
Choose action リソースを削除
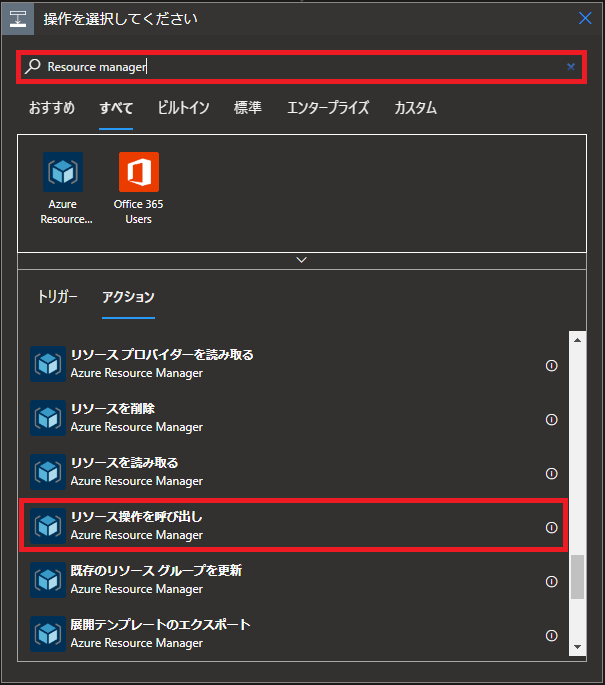pyautogui.click(x=294, y=418)
